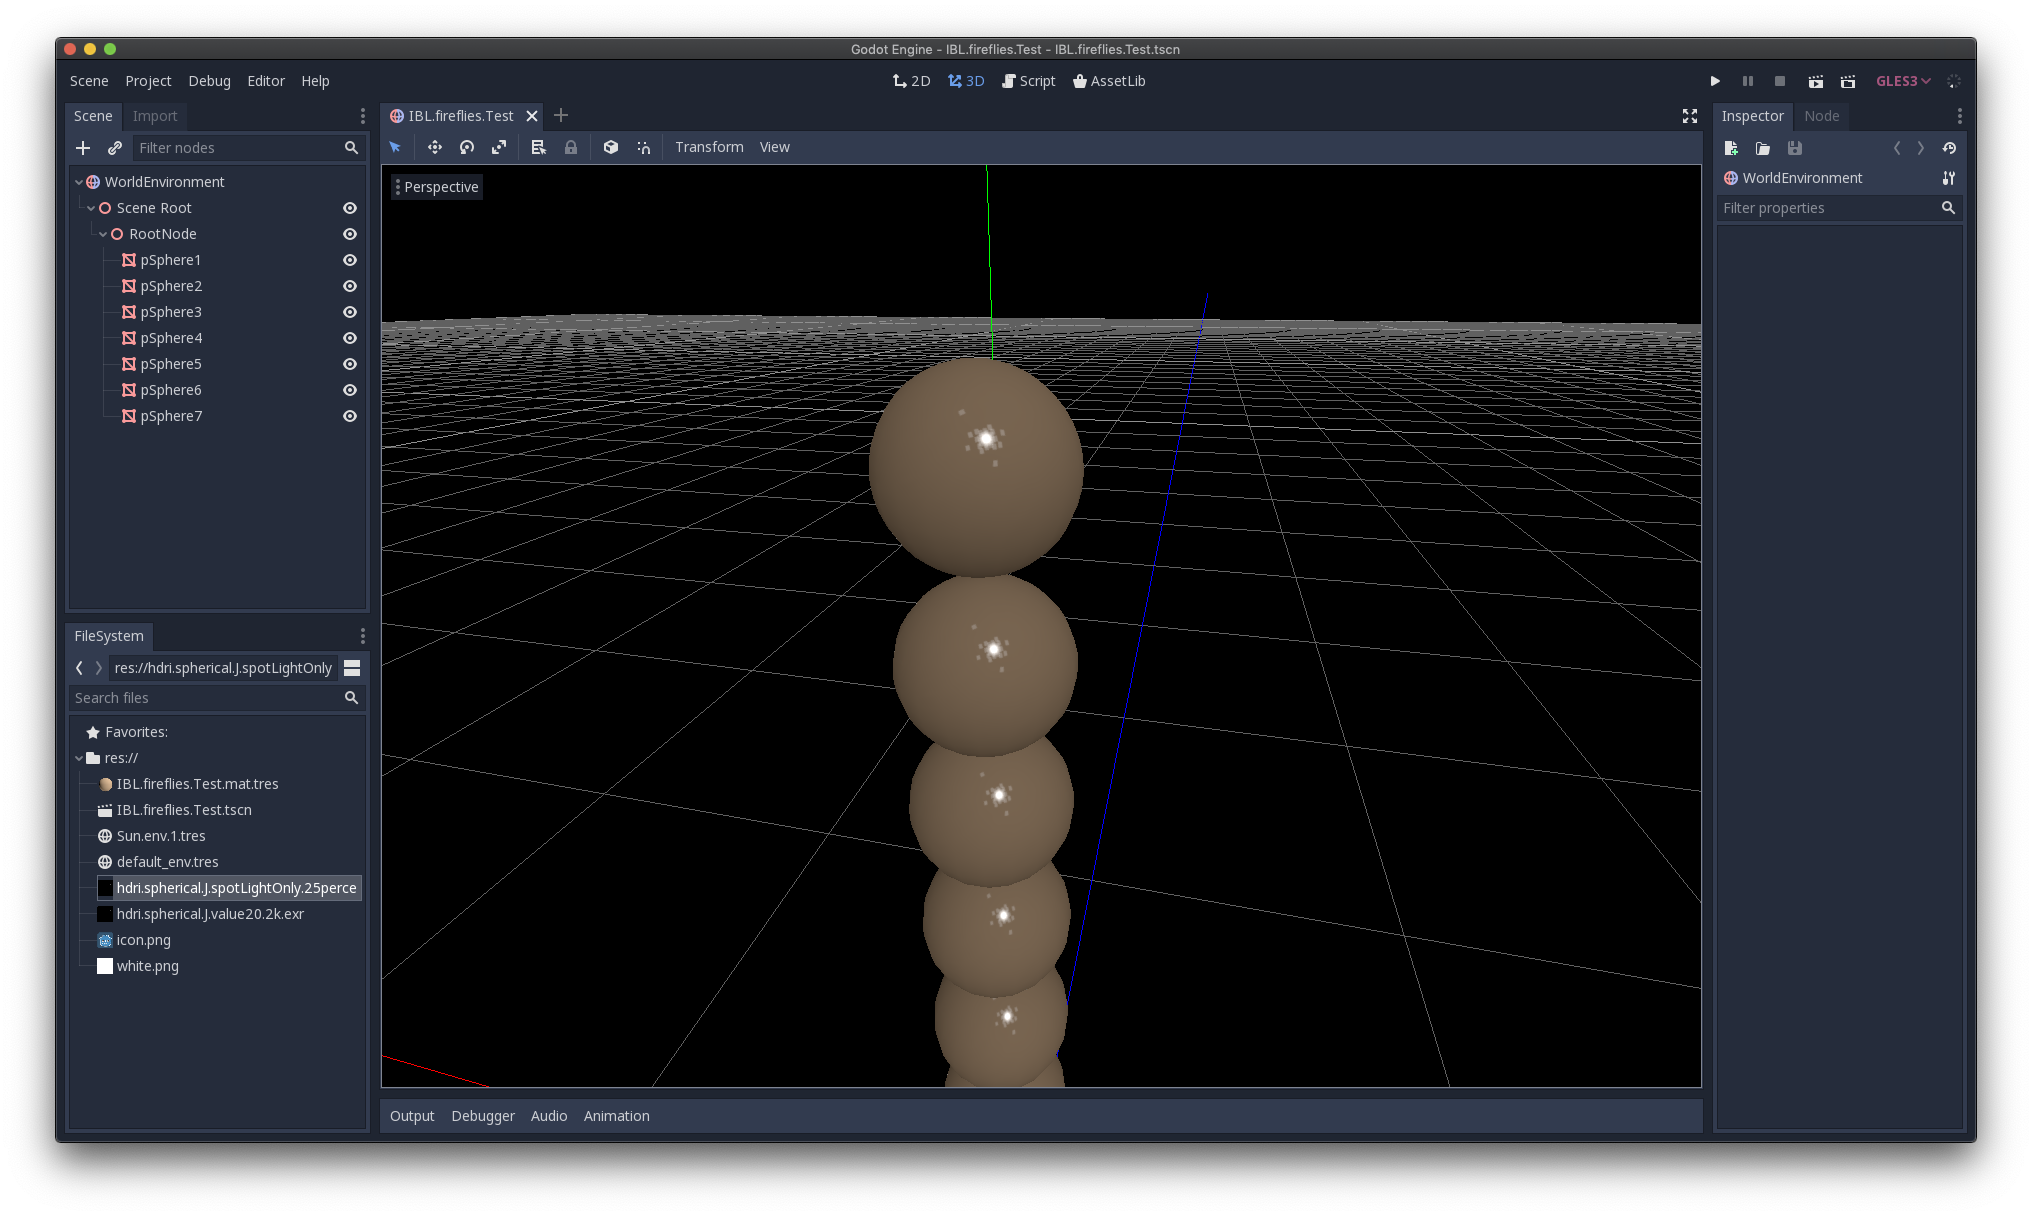
Task: Select the Rotate mode tool
Action: point(466,147)
